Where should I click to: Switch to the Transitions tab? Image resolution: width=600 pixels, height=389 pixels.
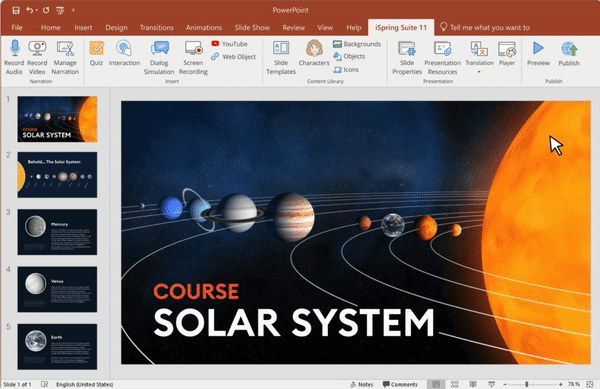tap(157, 28)
